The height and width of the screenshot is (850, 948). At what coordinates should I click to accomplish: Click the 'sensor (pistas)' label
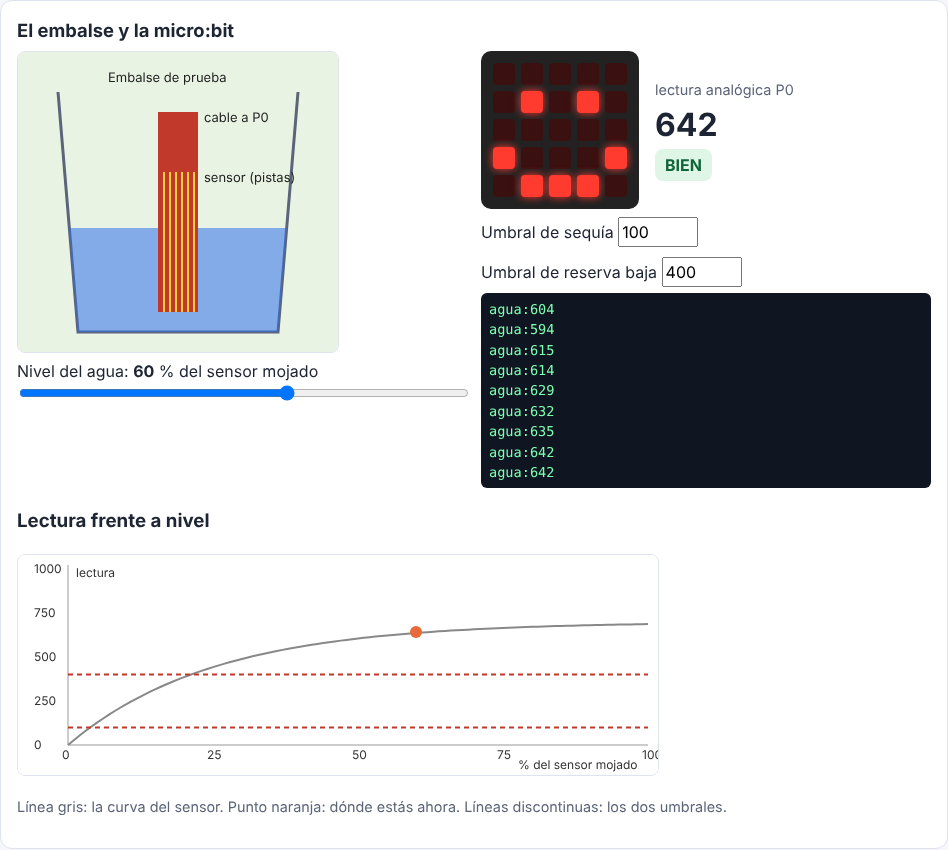tap(249, 177)
